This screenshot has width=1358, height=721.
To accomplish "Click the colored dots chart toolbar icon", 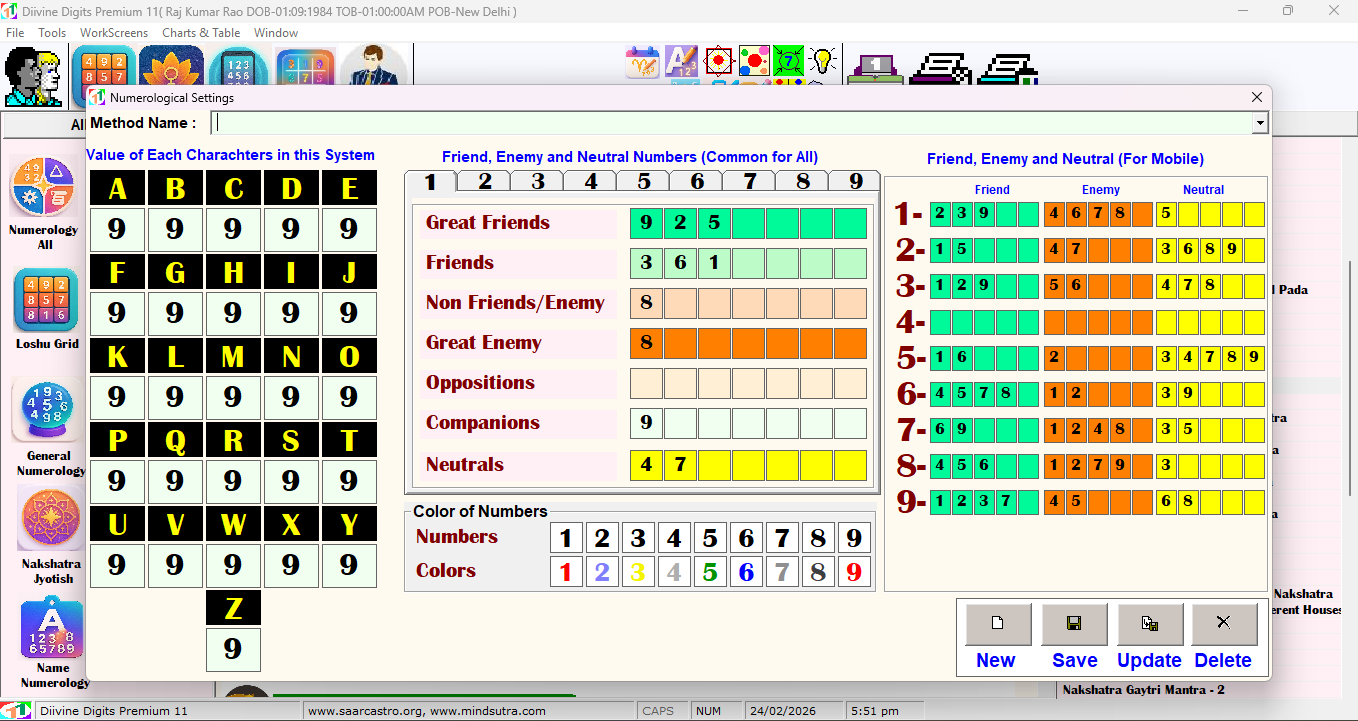I will (x=754, y=60).
